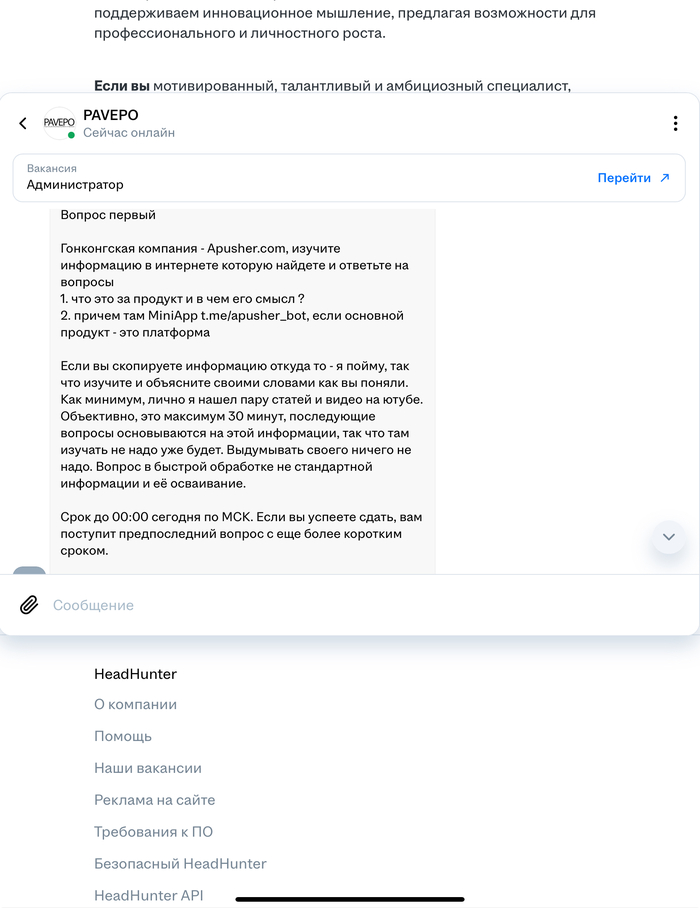Open the three-dot chat options menu
Image resolution: width=700 pixels, height=908 pixels.
pyautogui.click(x=676, y=124)
